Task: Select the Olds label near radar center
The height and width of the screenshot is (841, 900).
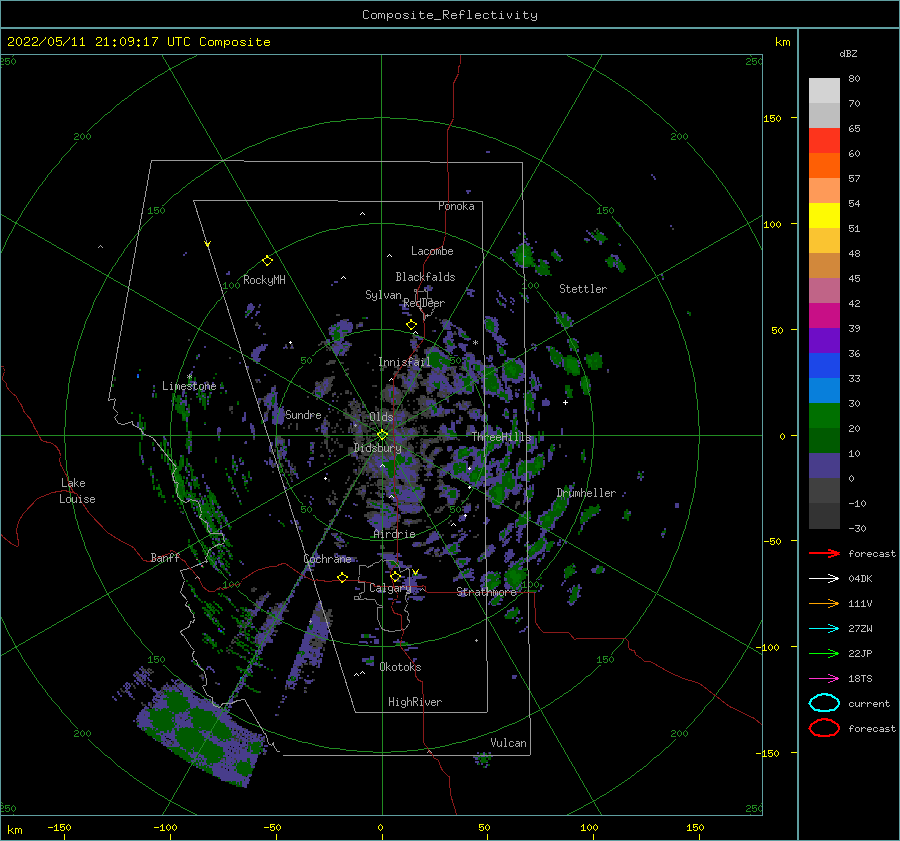Action: click(x=381, y=417)
